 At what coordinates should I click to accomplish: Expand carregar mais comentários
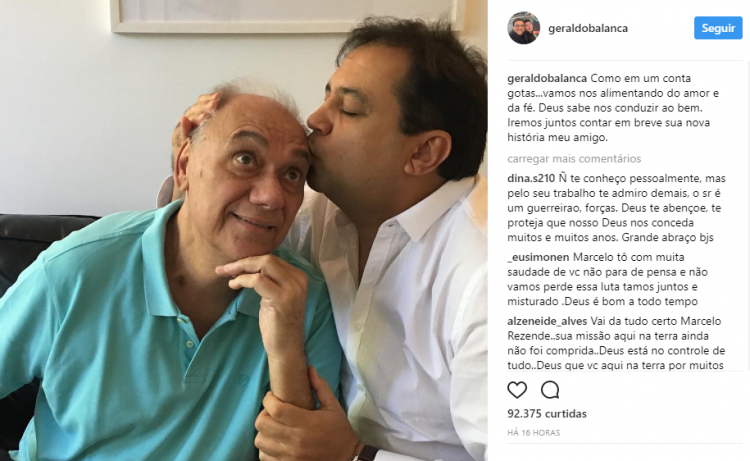coord(574,159)
